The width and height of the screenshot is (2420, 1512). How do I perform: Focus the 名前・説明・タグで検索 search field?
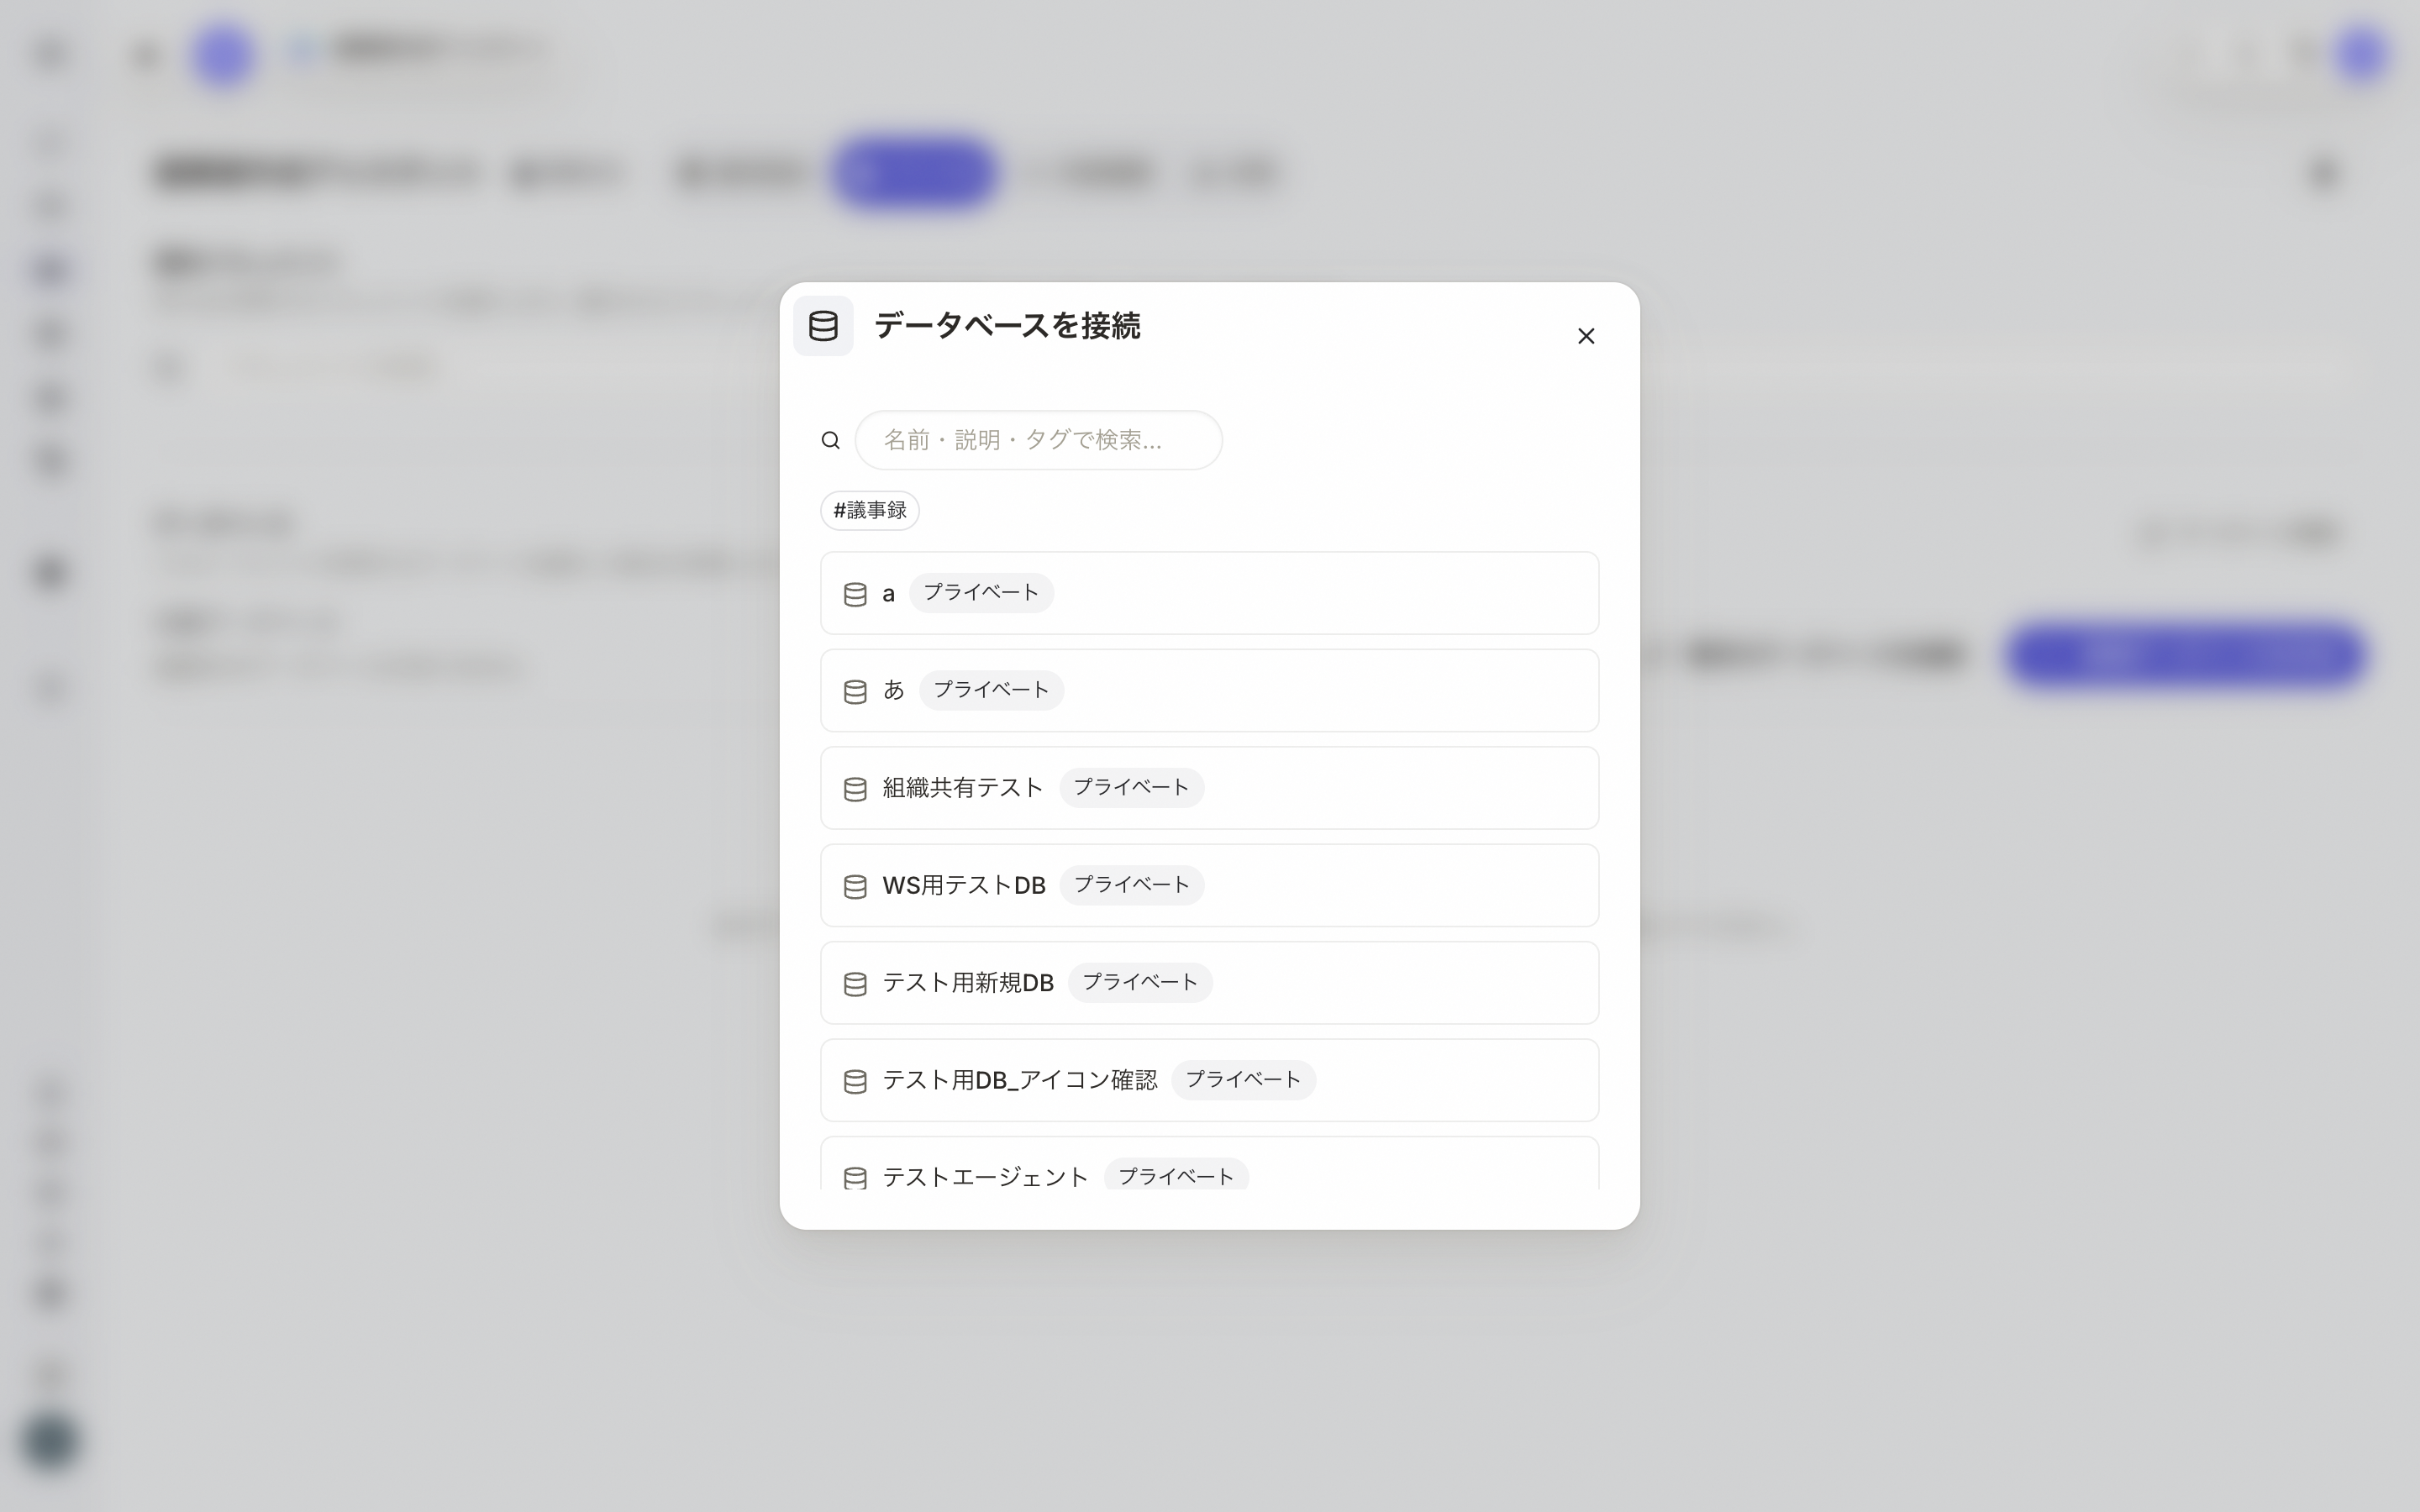point(1038,440)
